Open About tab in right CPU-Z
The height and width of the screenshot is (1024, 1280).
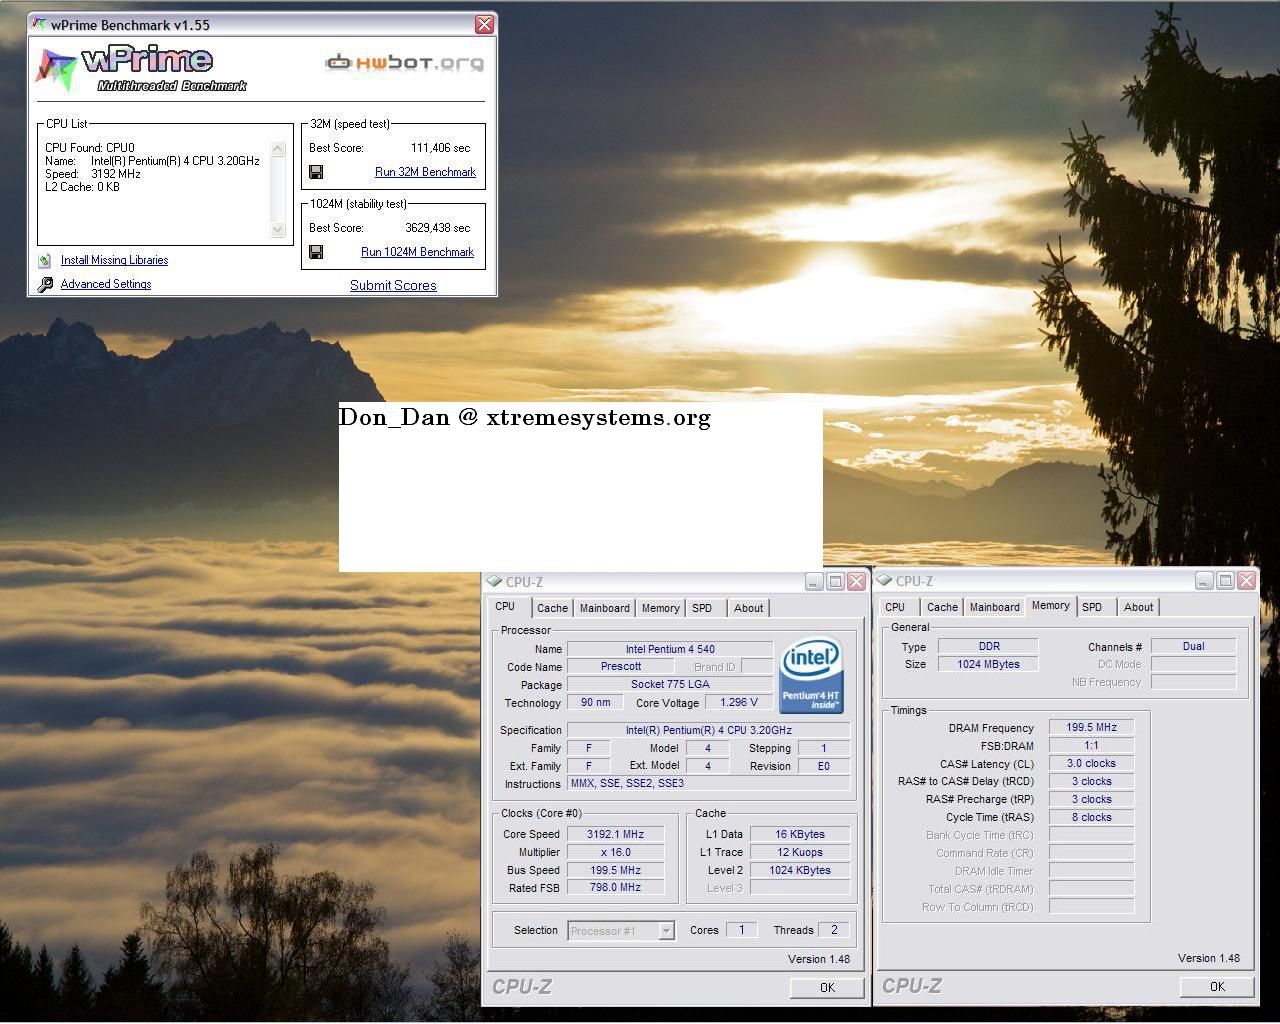(1138, 607)
